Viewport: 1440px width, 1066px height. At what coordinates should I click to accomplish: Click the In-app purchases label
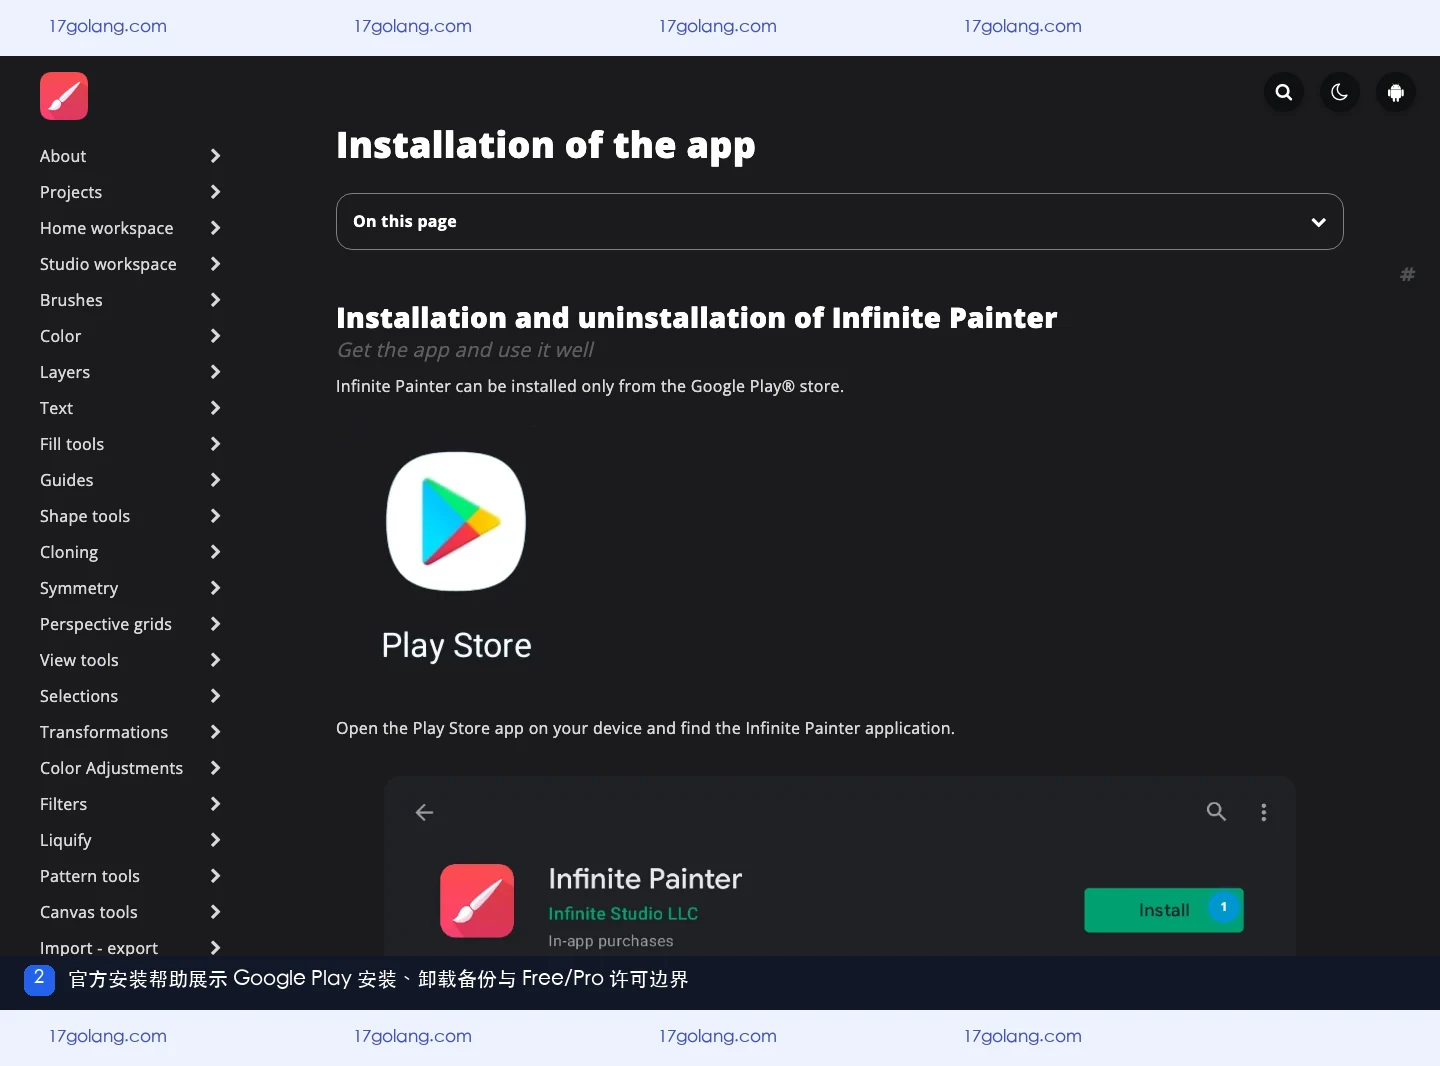click(611, 941)
